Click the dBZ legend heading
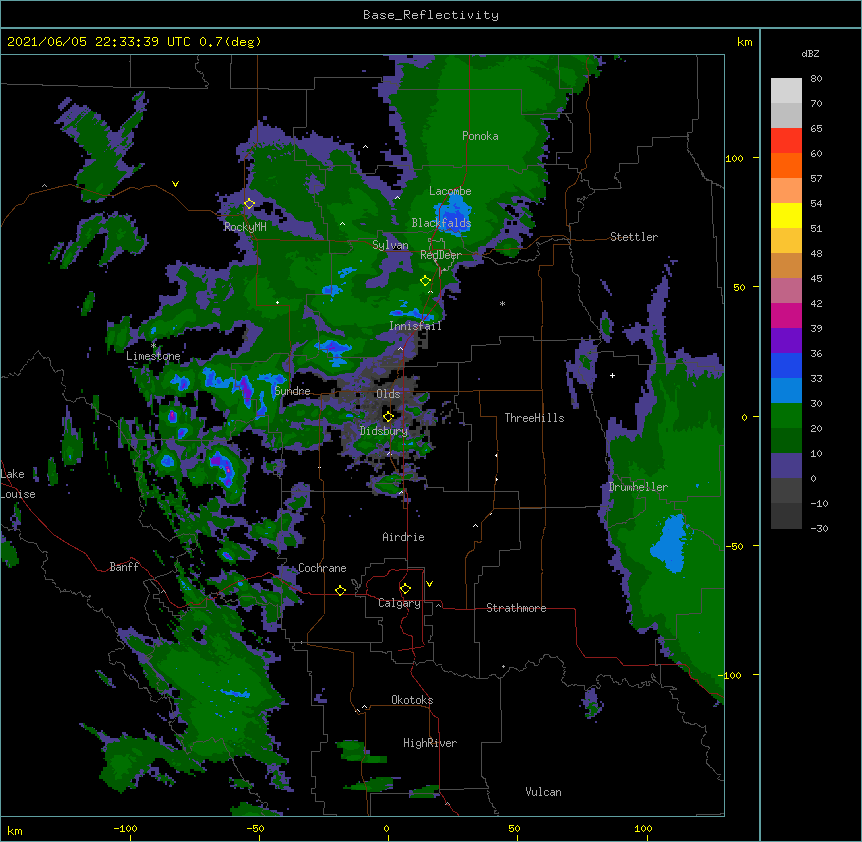 click(810, 53)
